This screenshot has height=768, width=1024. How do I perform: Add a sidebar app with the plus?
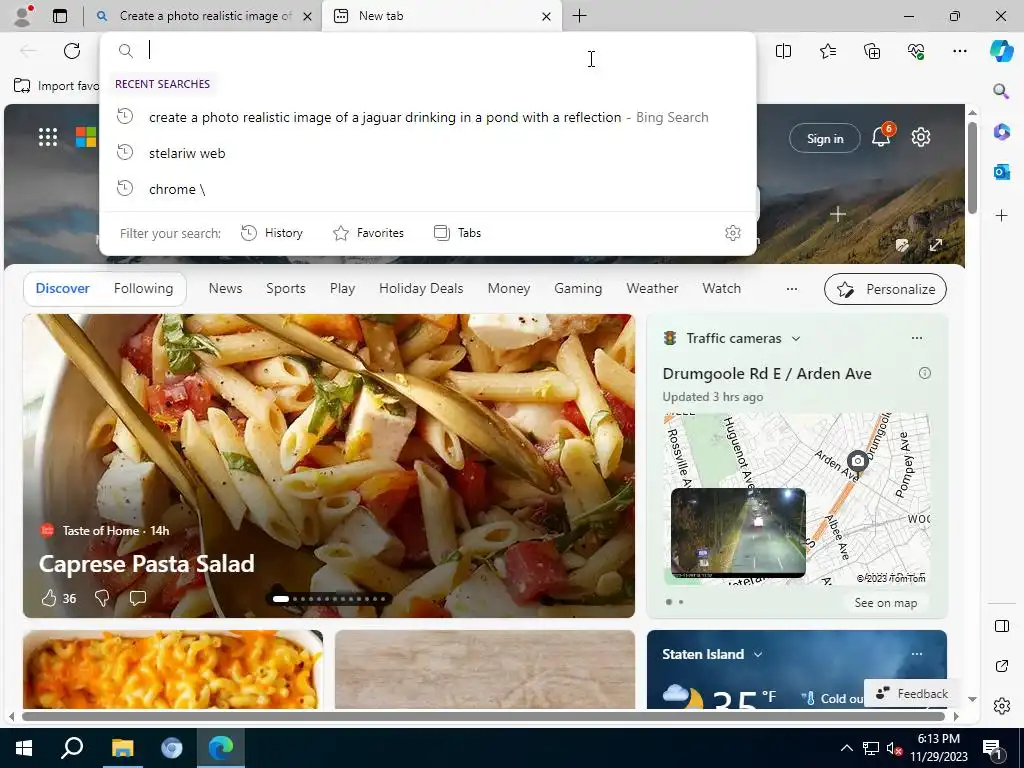[x=1001, y=216]
